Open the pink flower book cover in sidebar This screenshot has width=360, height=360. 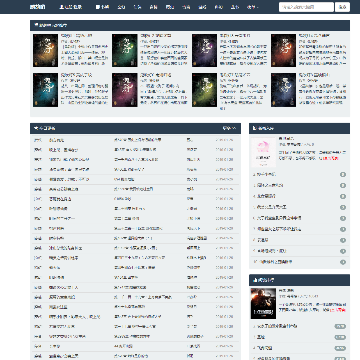coord(263,152)
